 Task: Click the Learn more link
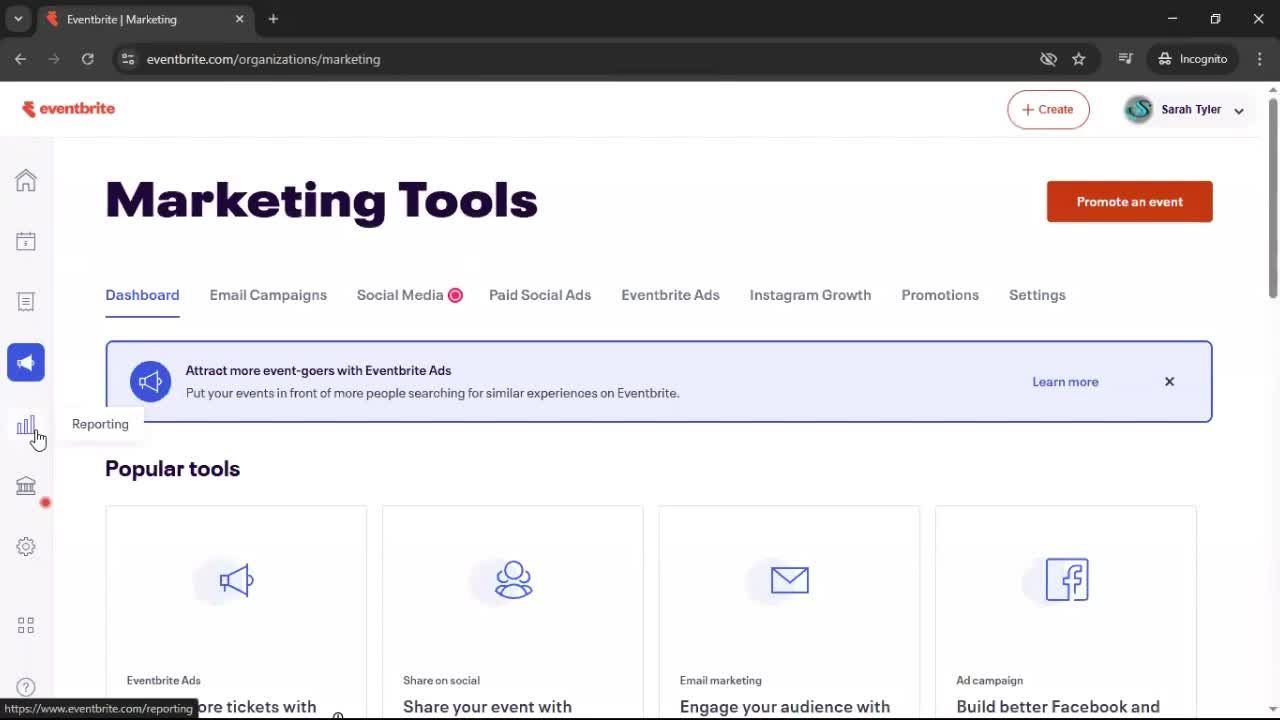(x=1065, y=382)
